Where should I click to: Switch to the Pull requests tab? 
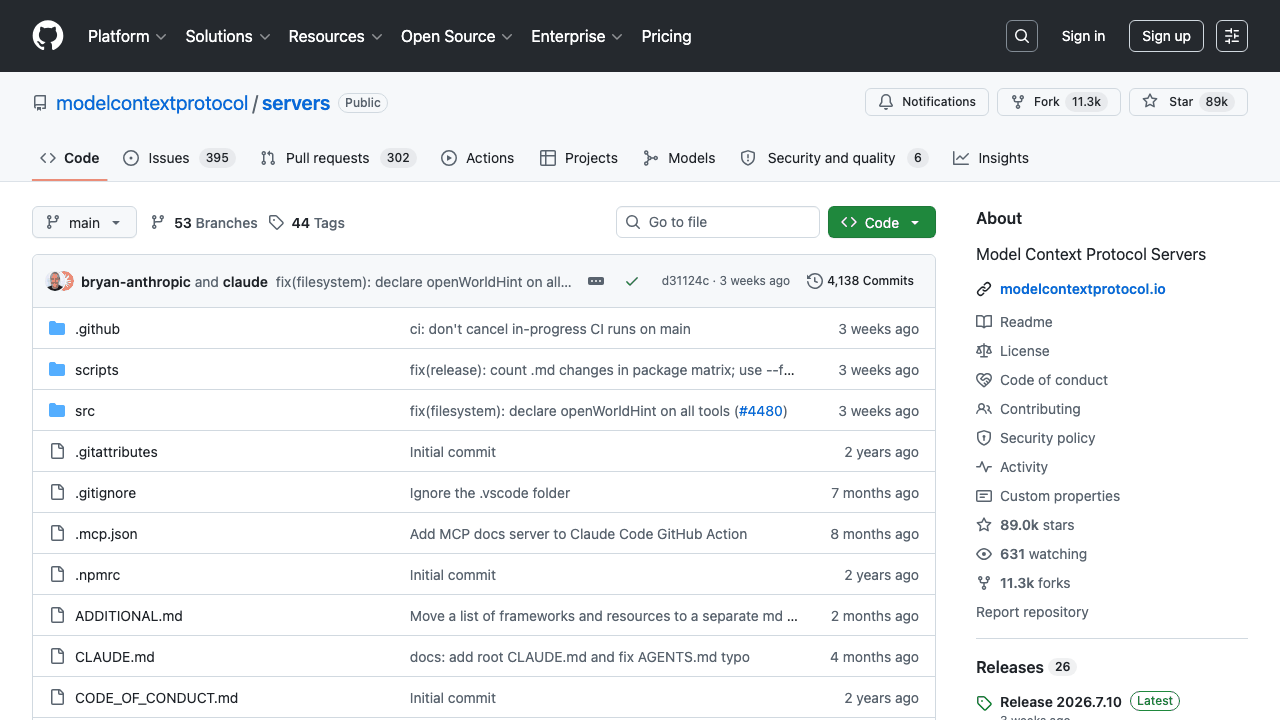coord(338,158)
